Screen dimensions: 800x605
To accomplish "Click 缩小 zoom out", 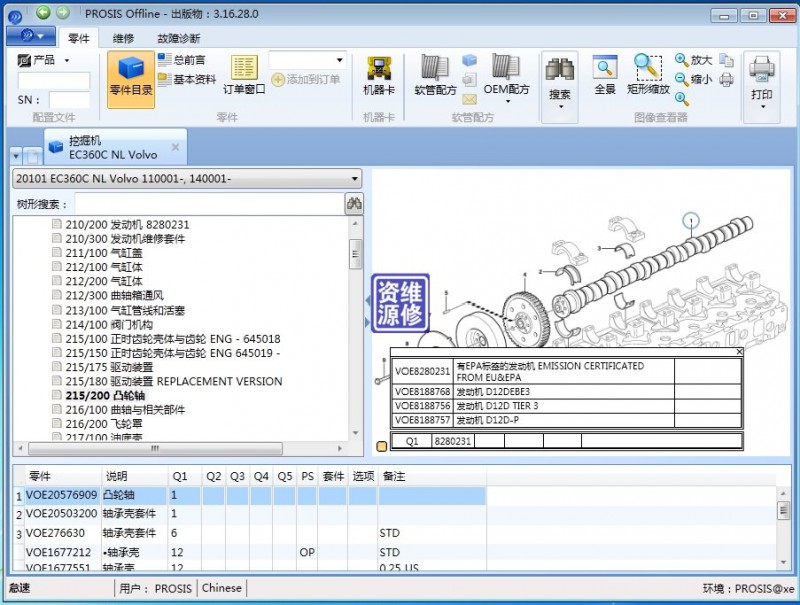I will pos(693,79).
